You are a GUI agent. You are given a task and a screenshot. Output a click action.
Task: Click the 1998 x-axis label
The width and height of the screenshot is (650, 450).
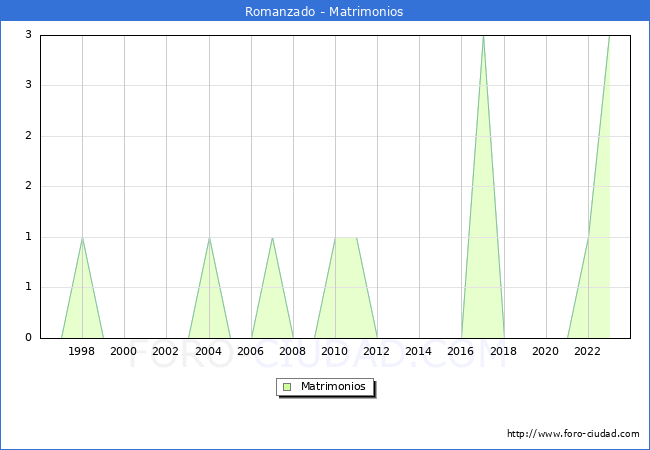[82, 351]
